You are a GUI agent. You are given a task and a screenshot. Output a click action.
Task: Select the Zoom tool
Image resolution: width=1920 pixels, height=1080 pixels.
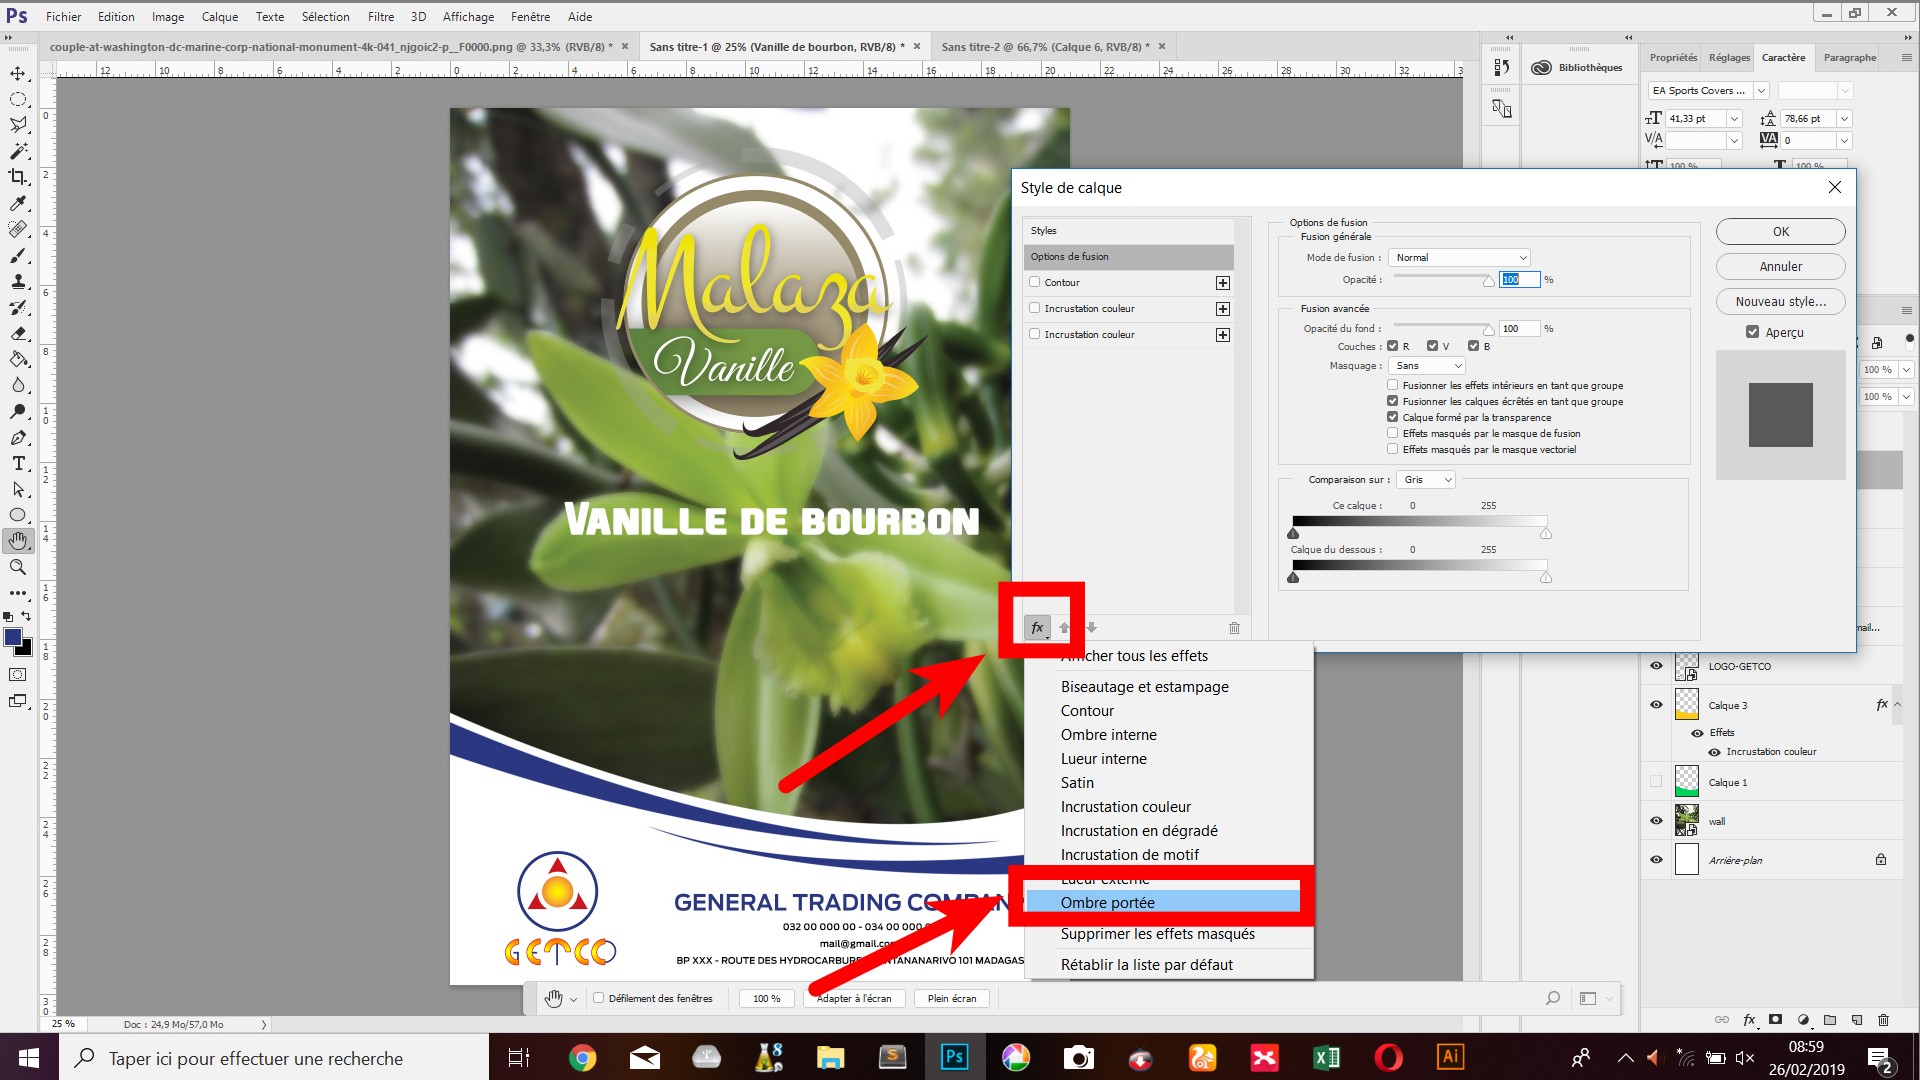(18, 567)
